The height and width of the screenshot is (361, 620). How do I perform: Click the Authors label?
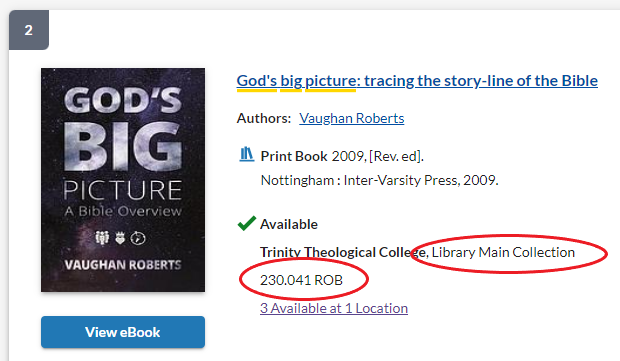[x=264, y=118]
